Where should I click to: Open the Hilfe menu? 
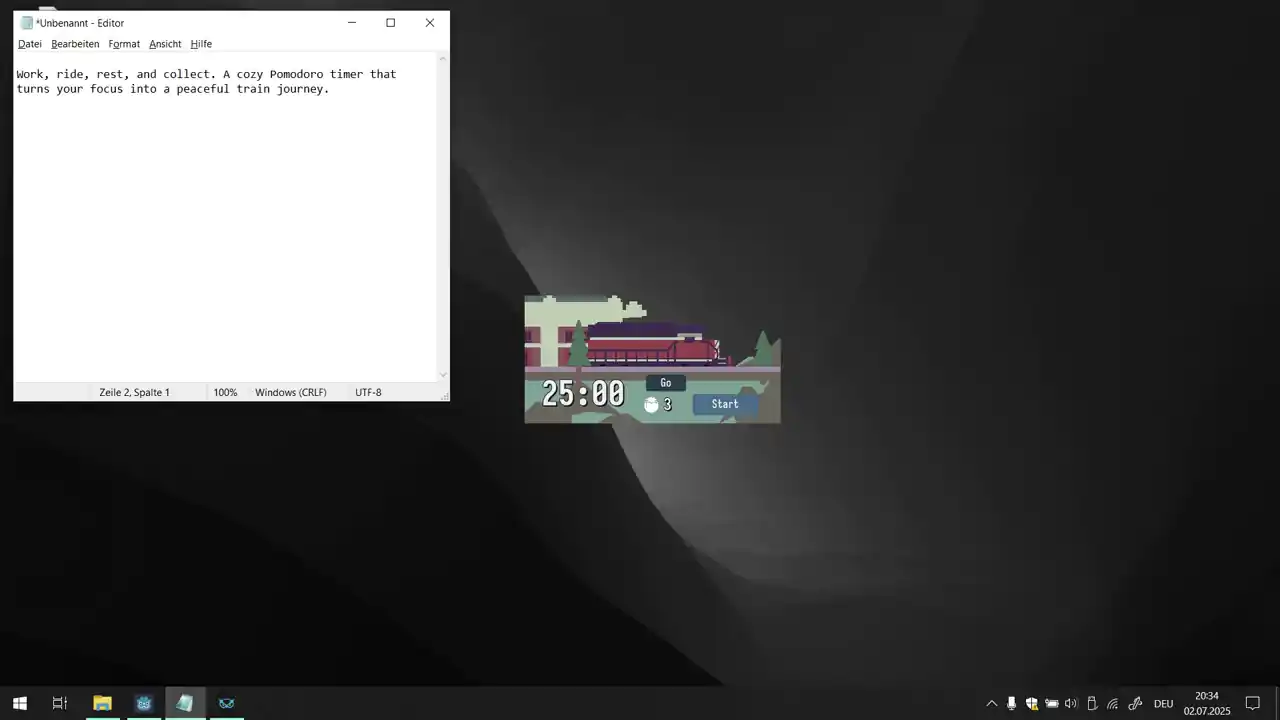[201, 44]
